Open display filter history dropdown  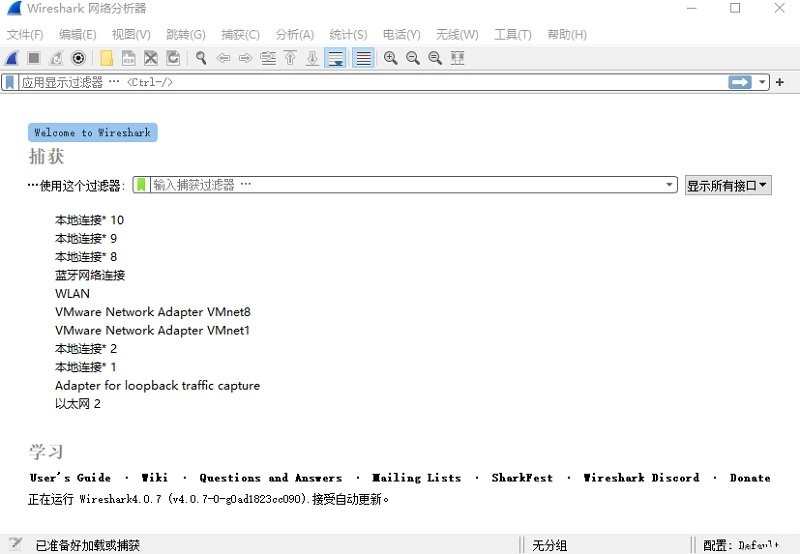(762, 82)
